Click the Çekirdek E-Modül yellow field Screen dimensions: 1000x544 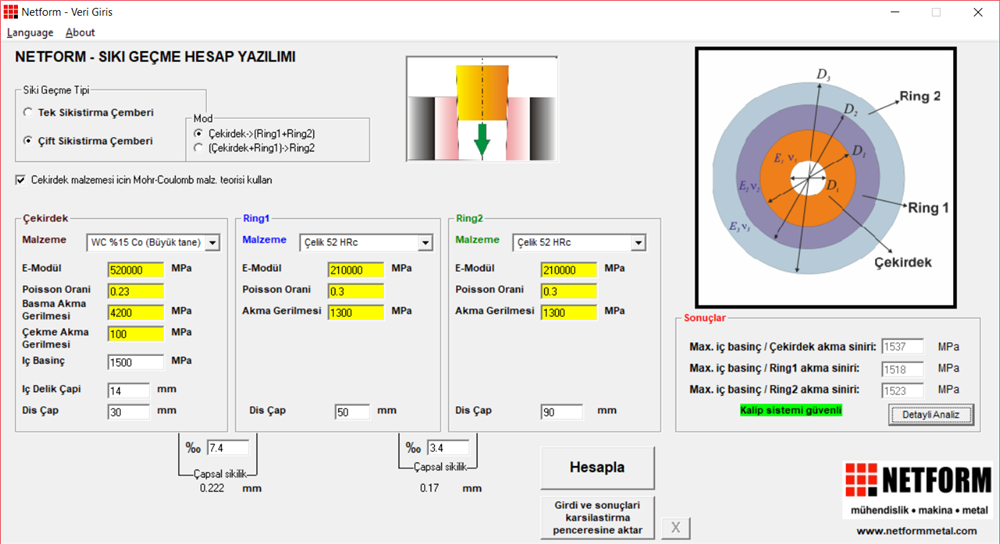(x=135, y=270)
